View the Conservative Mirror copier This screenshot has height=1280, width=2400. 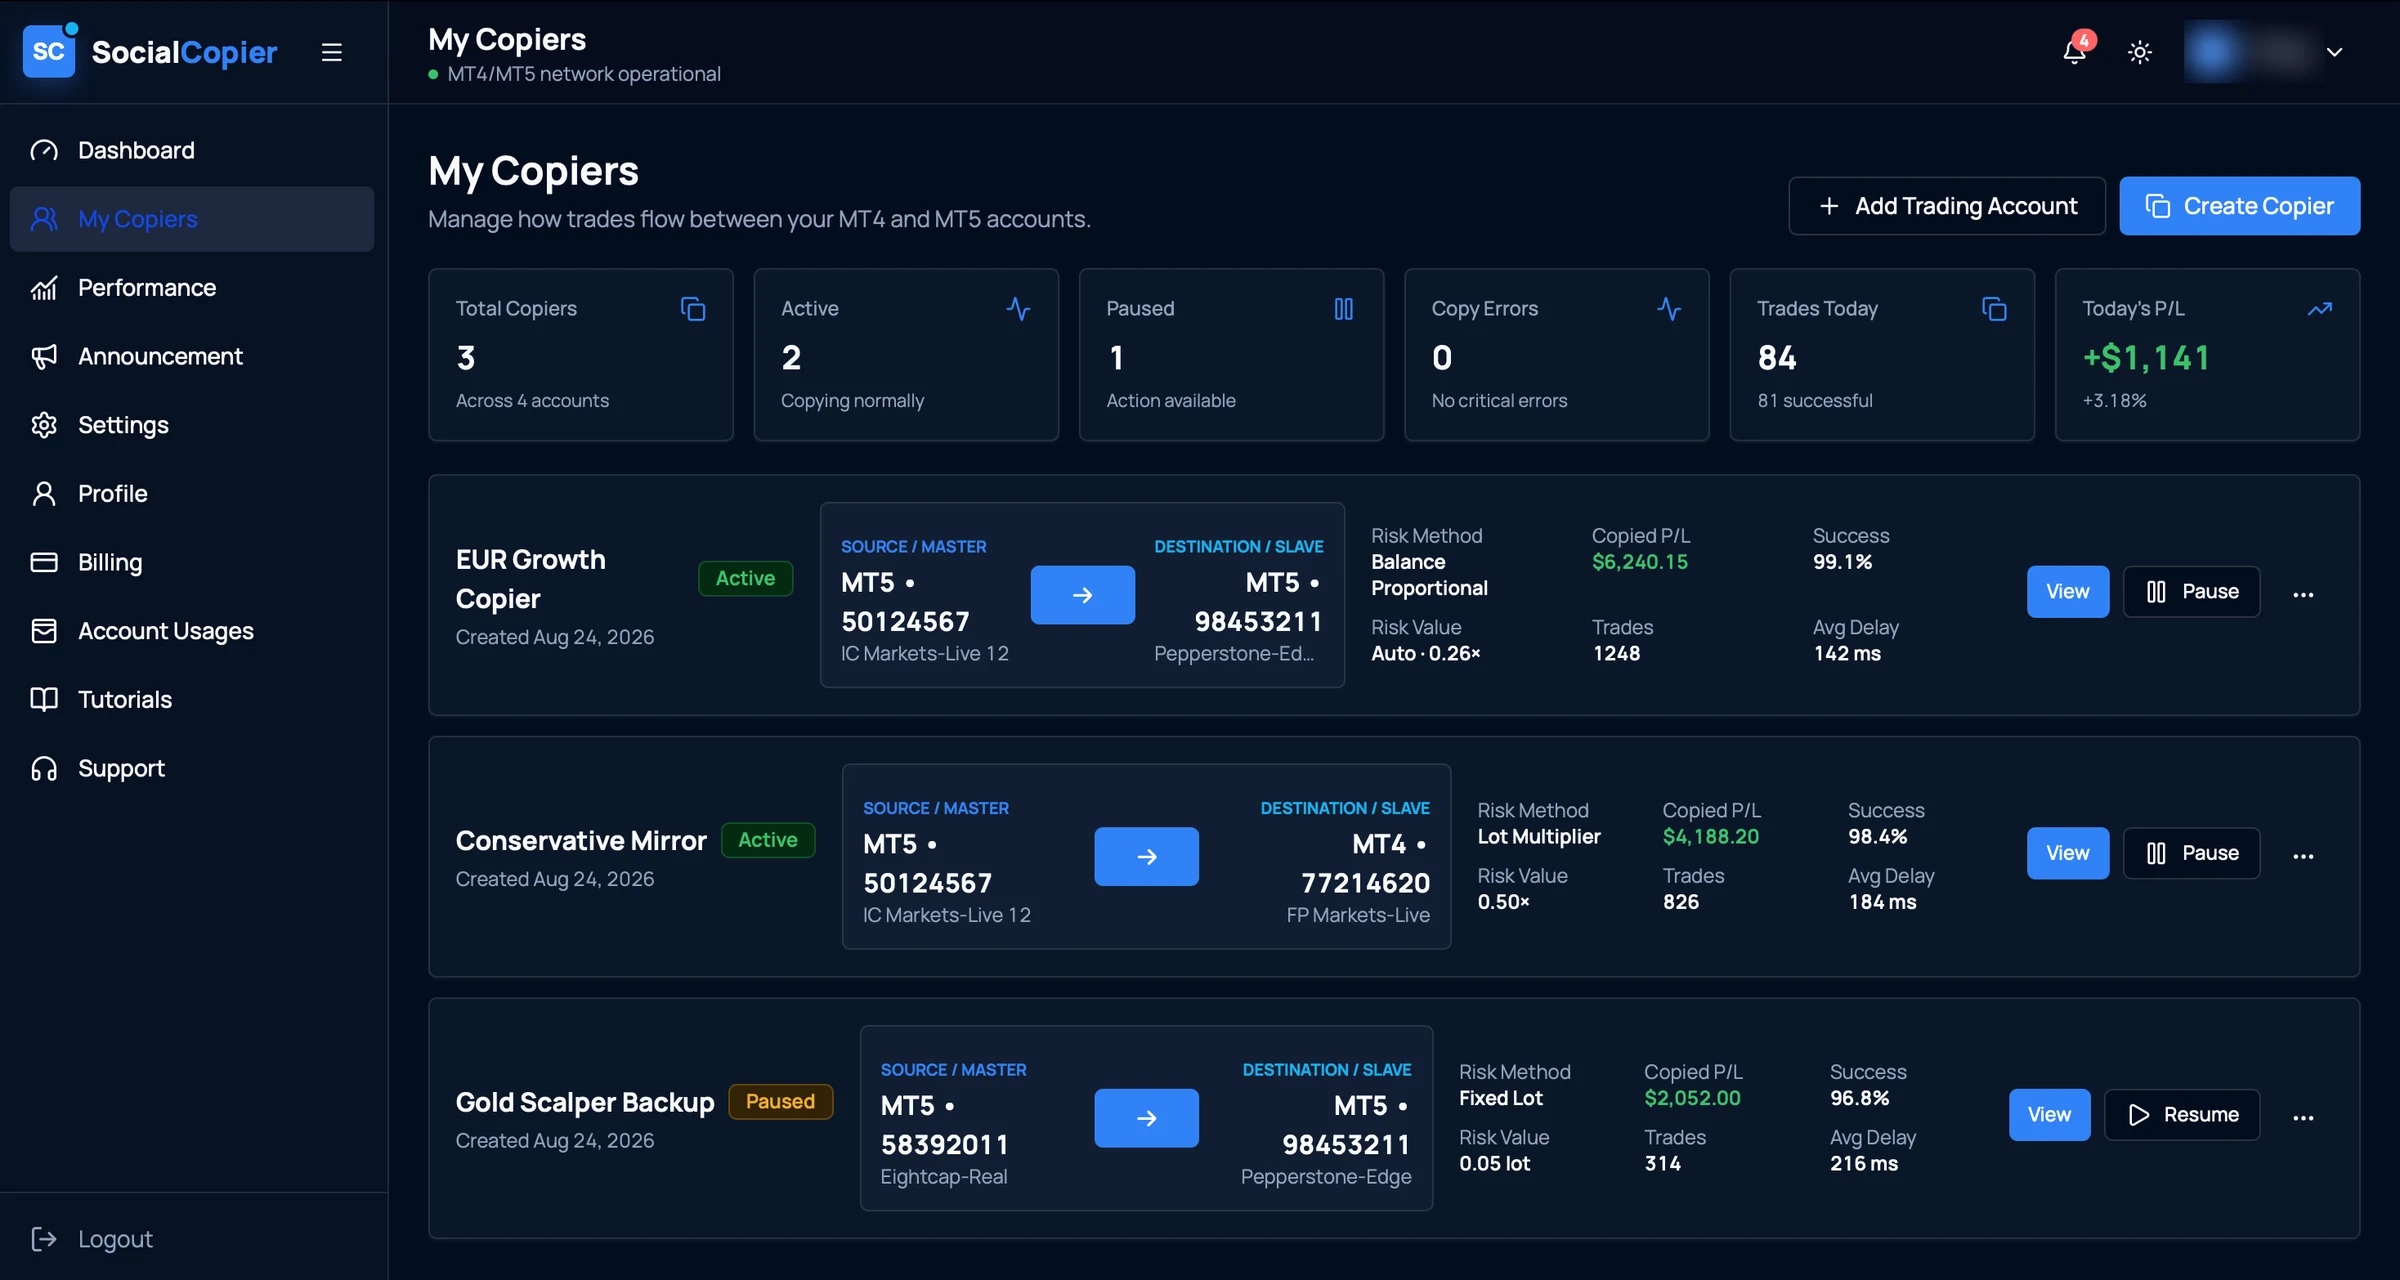pos(2067,853)
